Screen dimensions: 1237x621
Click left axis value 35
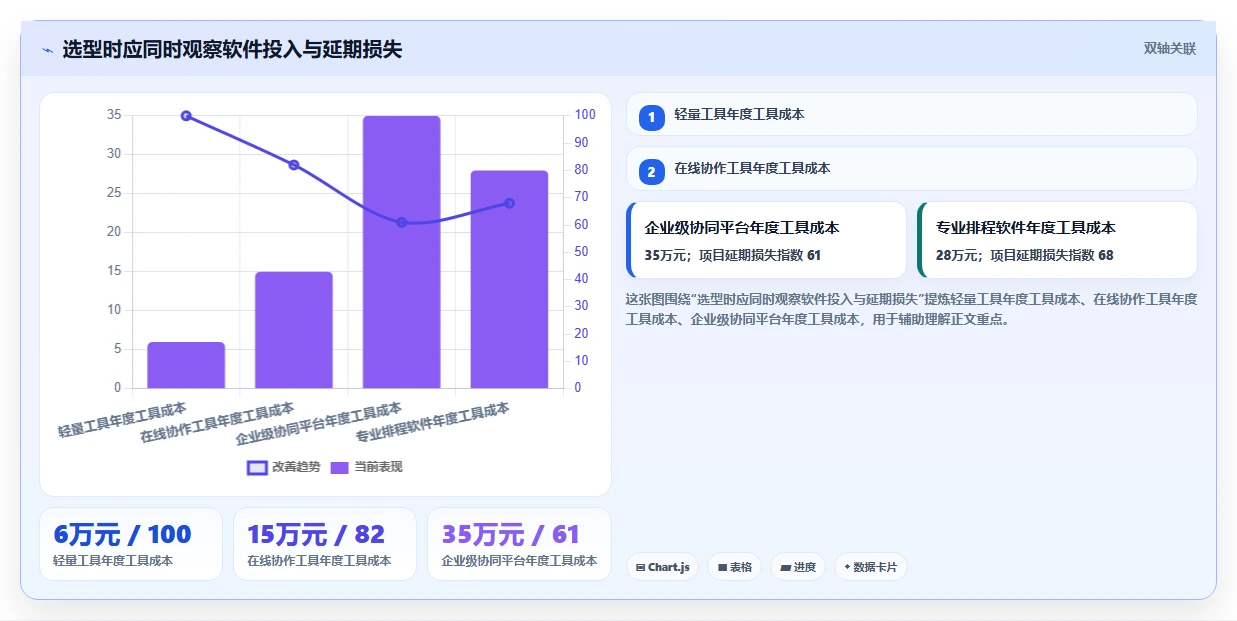click(x=114, y=115)
